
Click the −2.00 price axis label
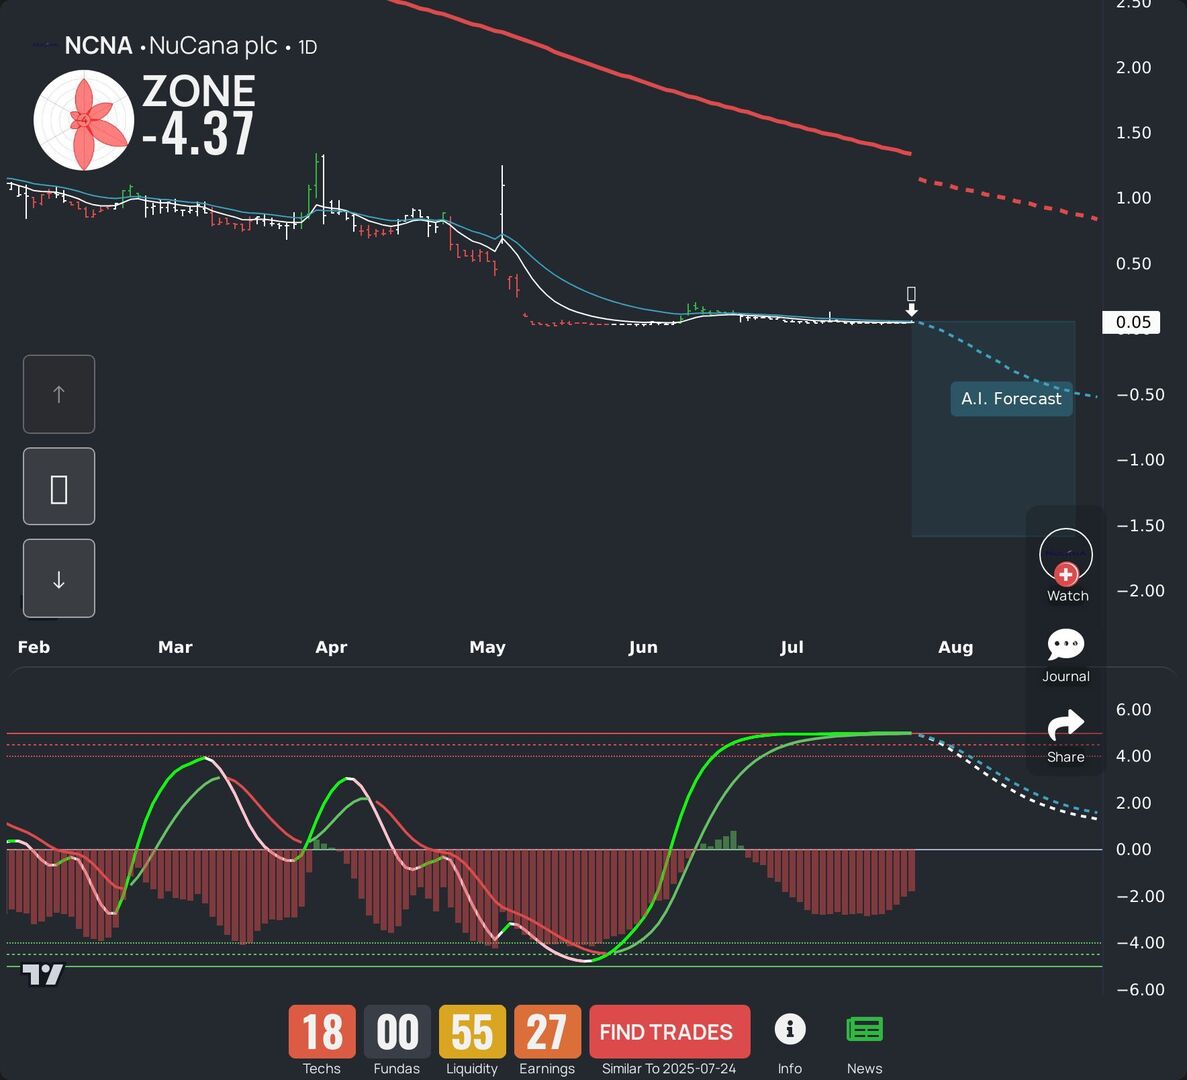1140,590
